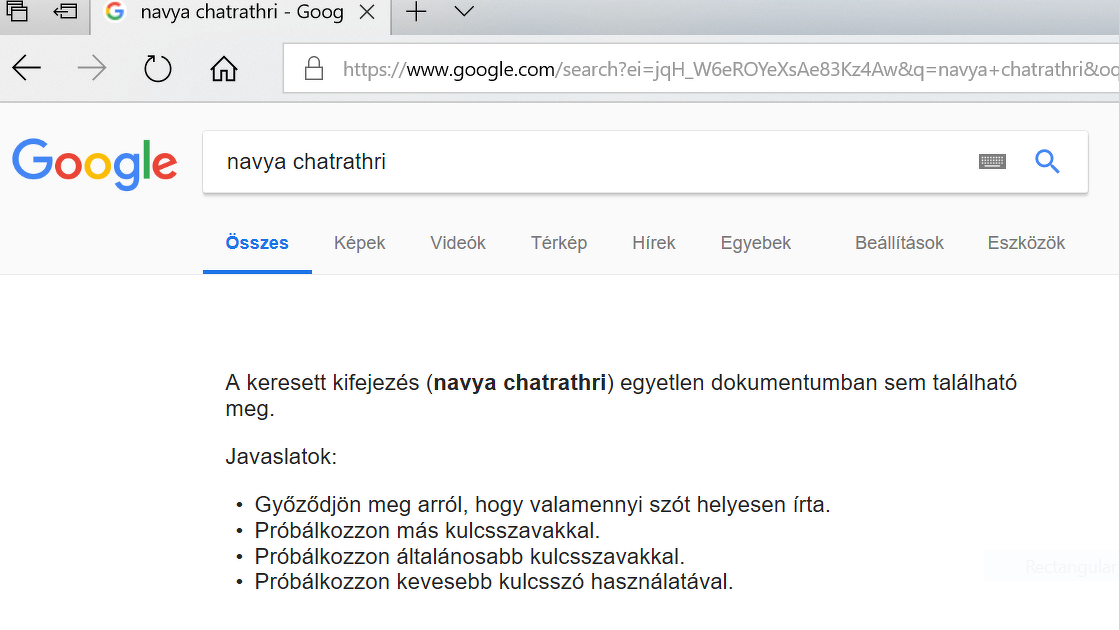Set these tabs aside icon
Screen dimensions: 1119x630
pyautogui.click(x=65, y=11)
